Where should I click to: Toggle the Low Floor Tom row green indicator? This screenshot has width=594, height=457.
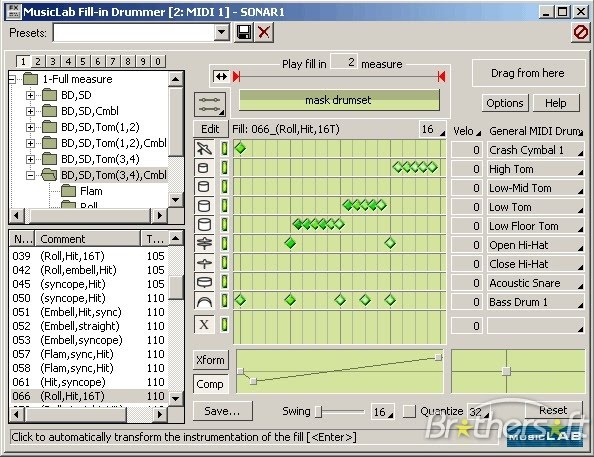[x=225, y=224]
